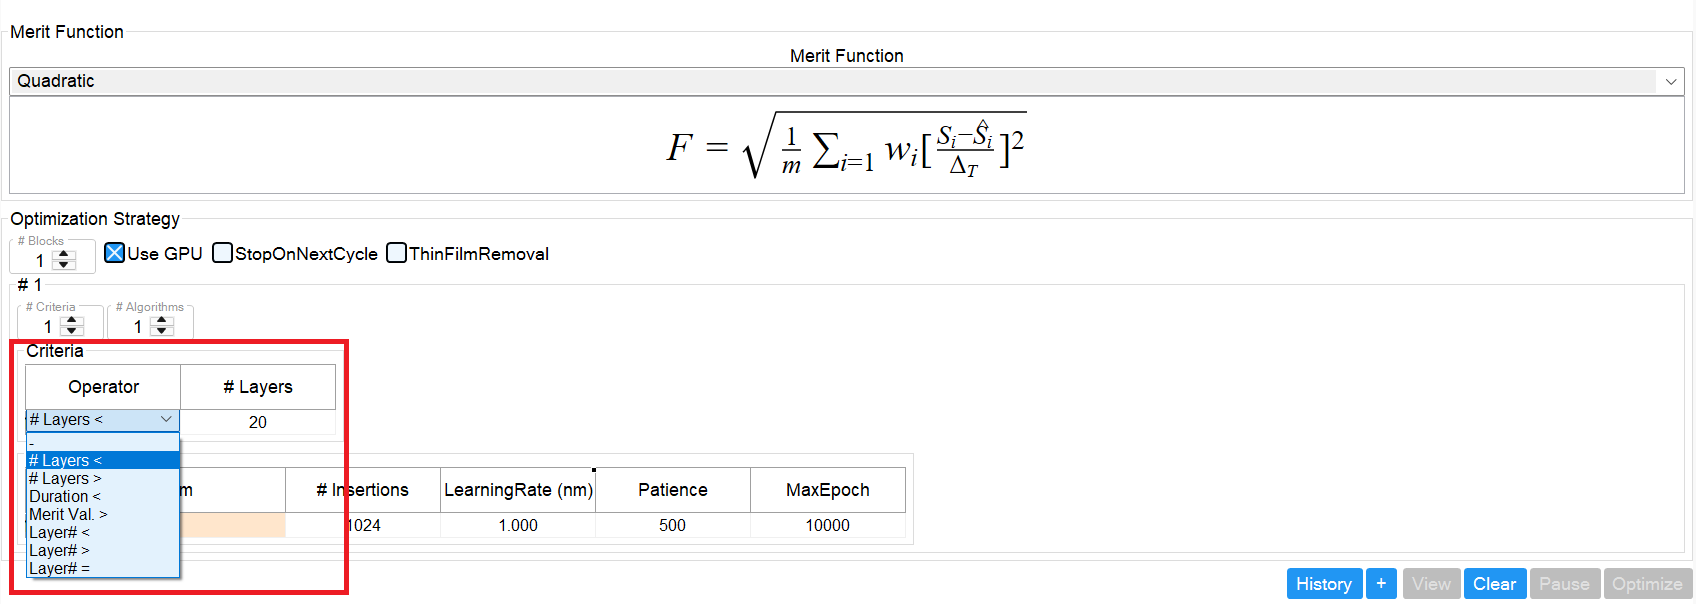This screenshot has width=1696, height=604.
Task: Edit the LearningRate value 1.000
Action: click(518, 525)
